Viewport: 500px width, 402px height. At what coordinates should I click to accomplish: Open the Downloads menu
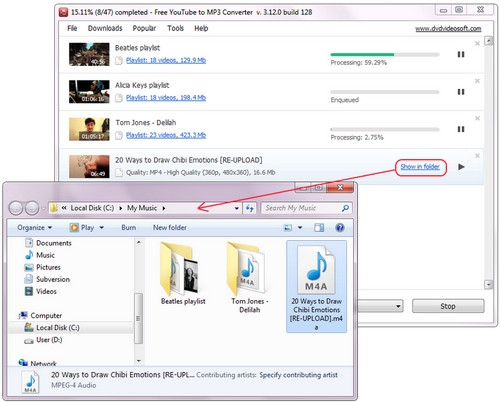point(105,28)
